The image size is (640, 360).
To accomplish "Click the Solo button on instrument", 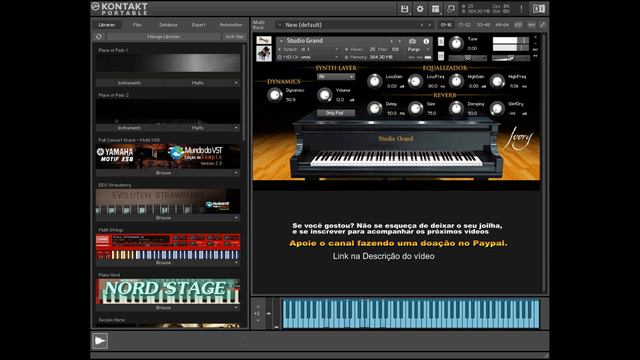I will (441, 42).
